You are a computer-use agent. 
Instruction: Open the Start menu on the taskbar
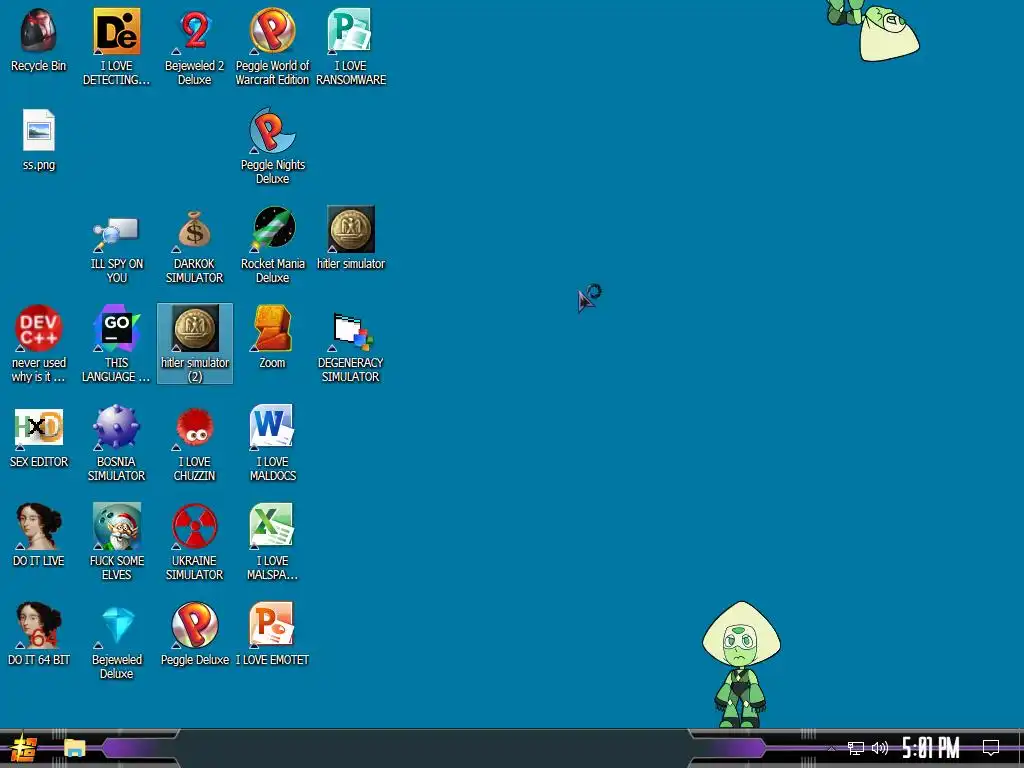24,748
